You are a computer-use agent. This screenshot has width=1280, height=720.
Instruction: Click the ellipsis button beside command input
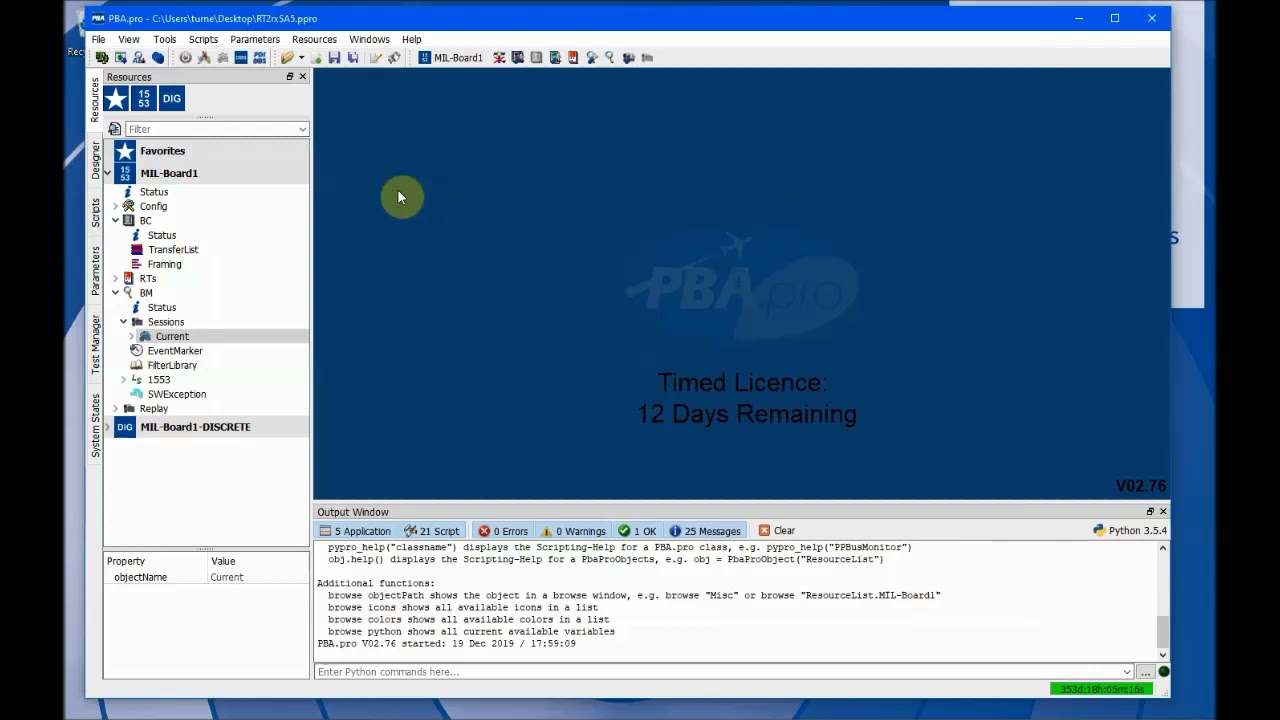pyautogui.click(x=1146, y=672)
